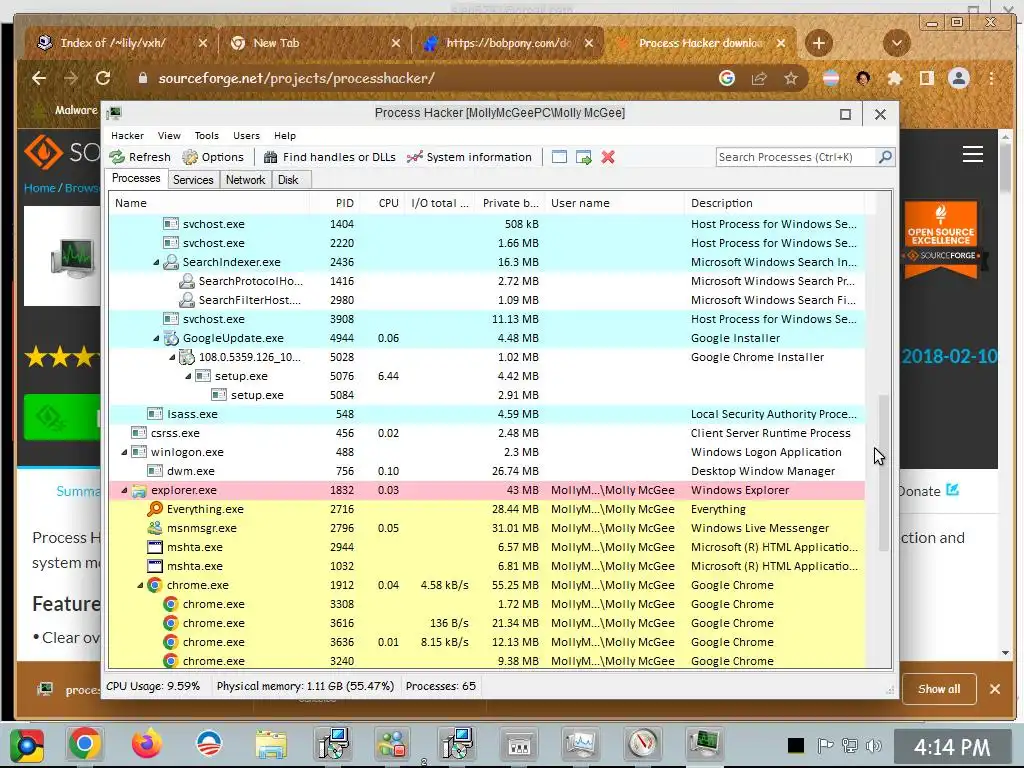Click volume speaker icon in system tray

(872, 746)
